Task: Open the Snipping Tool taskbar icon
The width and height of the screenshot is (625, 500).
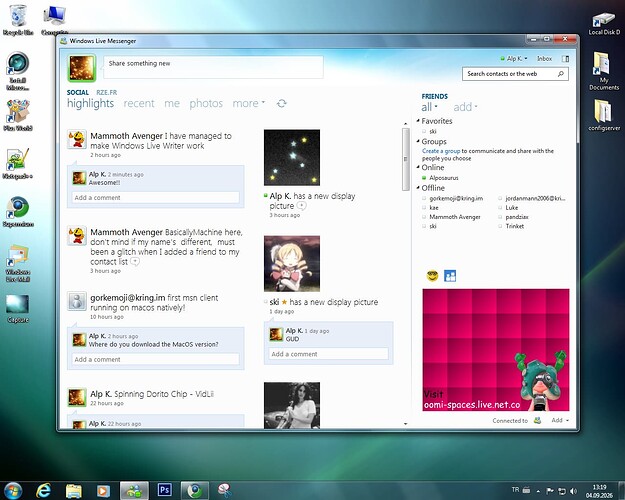Action: [224, 490]
